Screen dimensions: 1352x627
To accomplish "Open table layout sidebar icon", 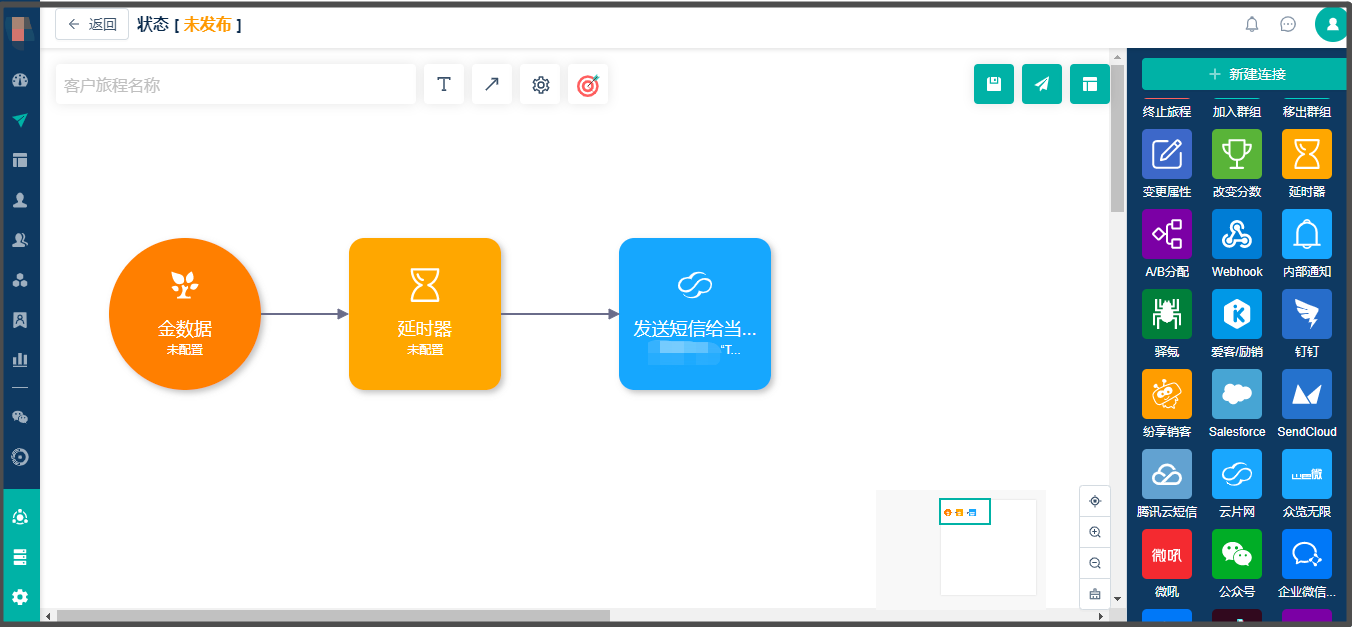I will tap(20, 160).
